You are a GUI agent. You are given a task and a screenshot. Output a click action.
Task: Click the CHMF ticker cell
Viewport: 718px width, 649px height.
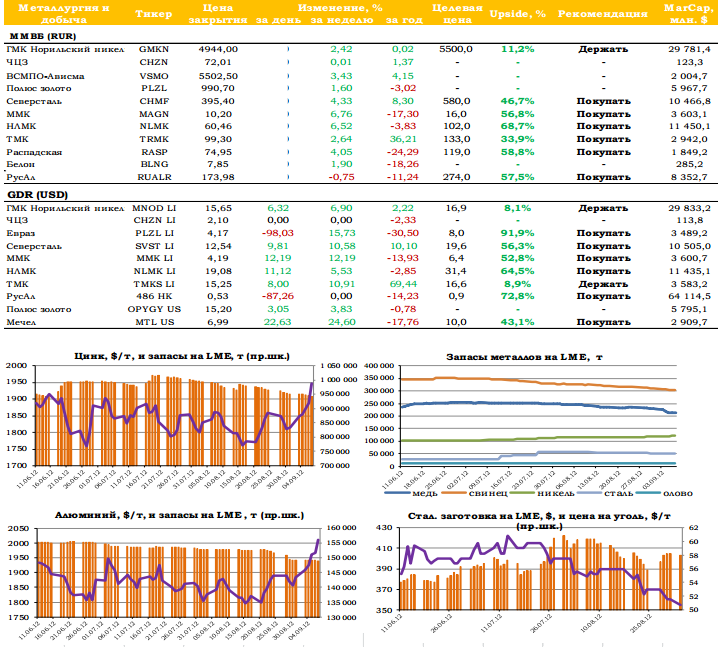pos(154,101)
